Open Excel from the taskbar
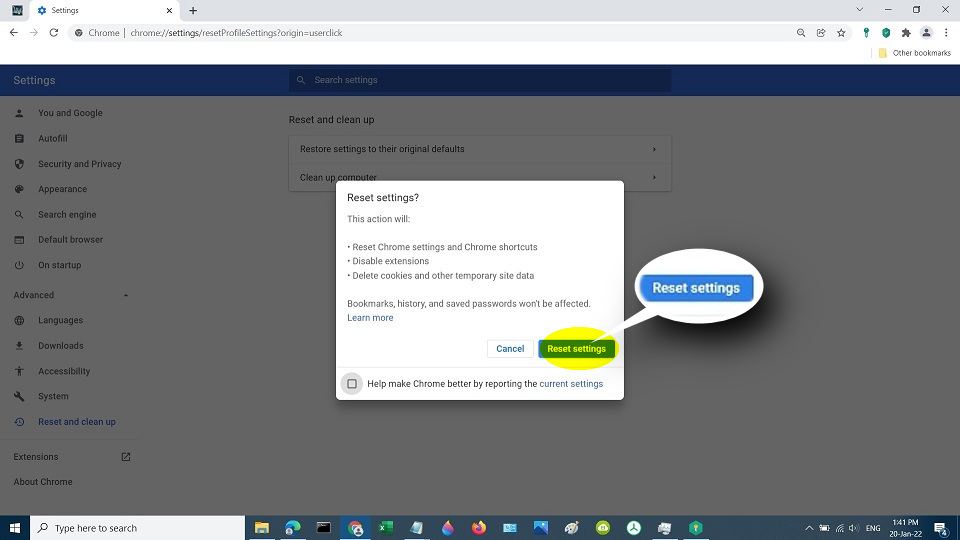The height and width of the screenshot is (540, 960). (x=386, y=528)
